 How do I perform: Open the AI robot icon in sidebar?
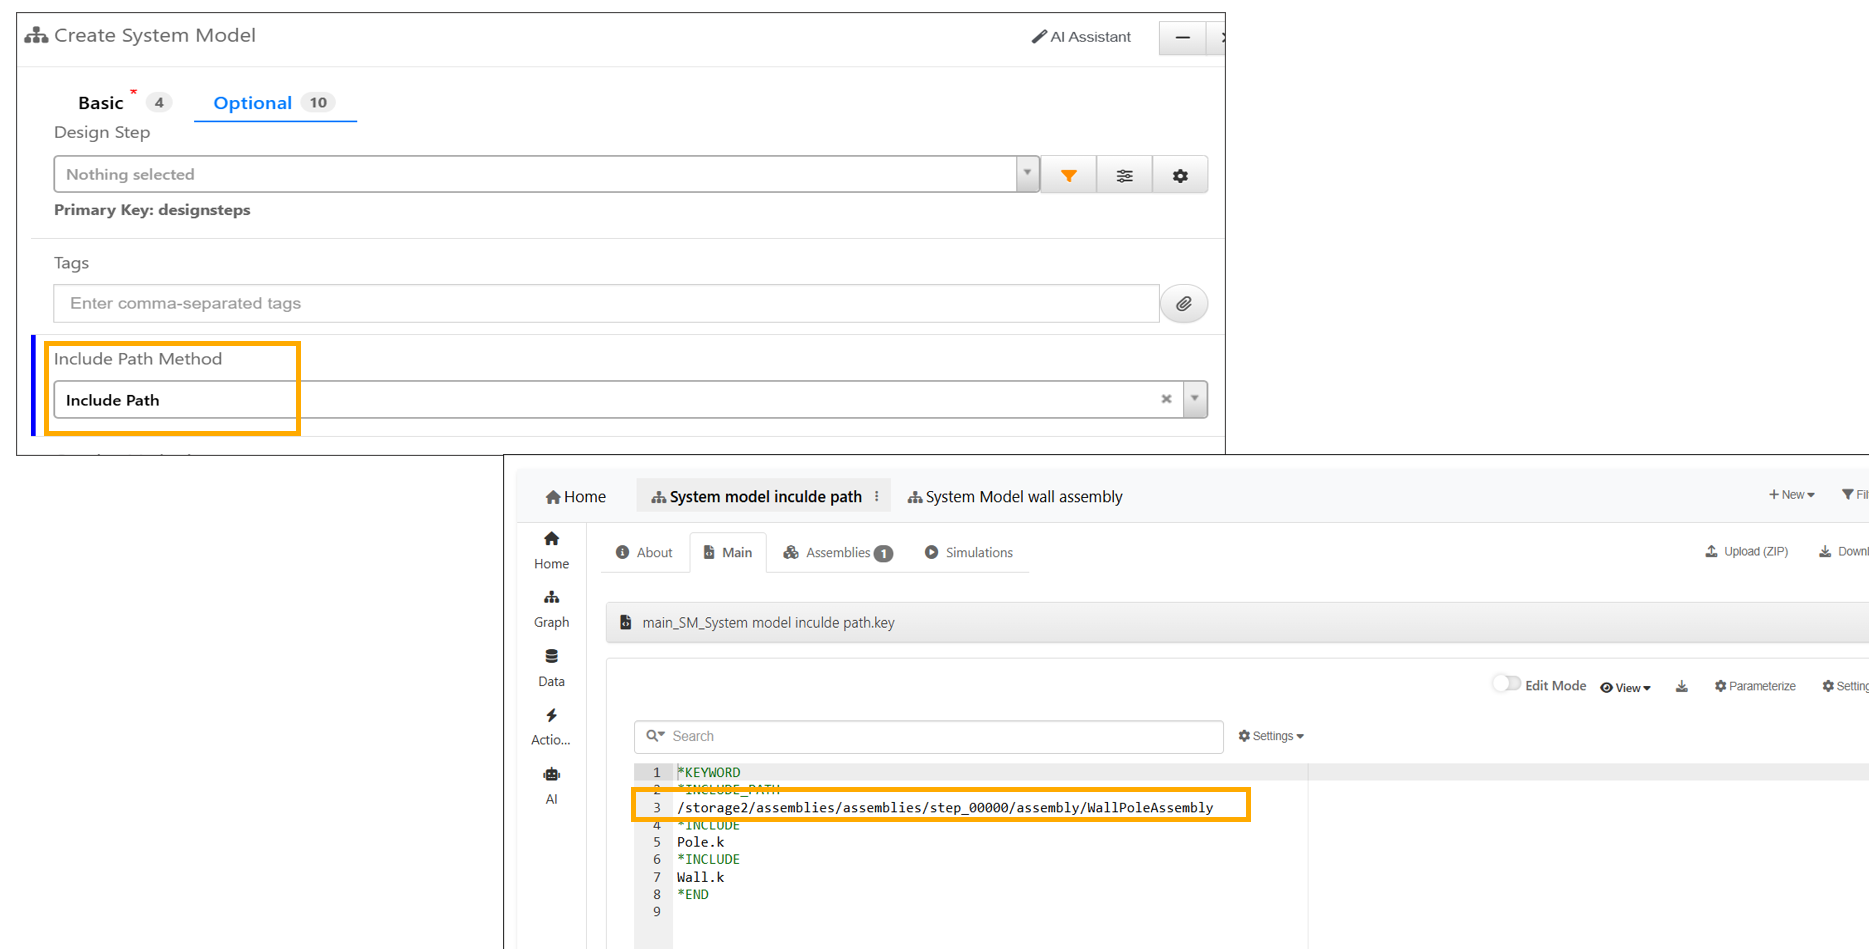[x=551, y=785]
